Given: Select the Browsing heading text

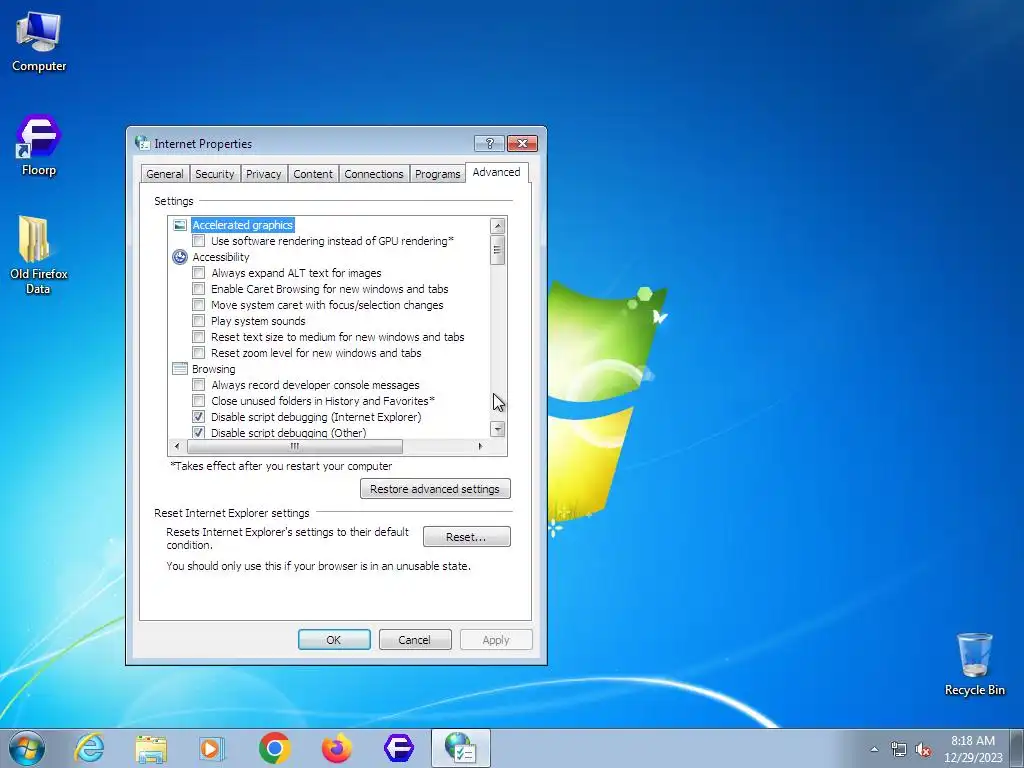Looking at the screenshot, I should 214,369.
